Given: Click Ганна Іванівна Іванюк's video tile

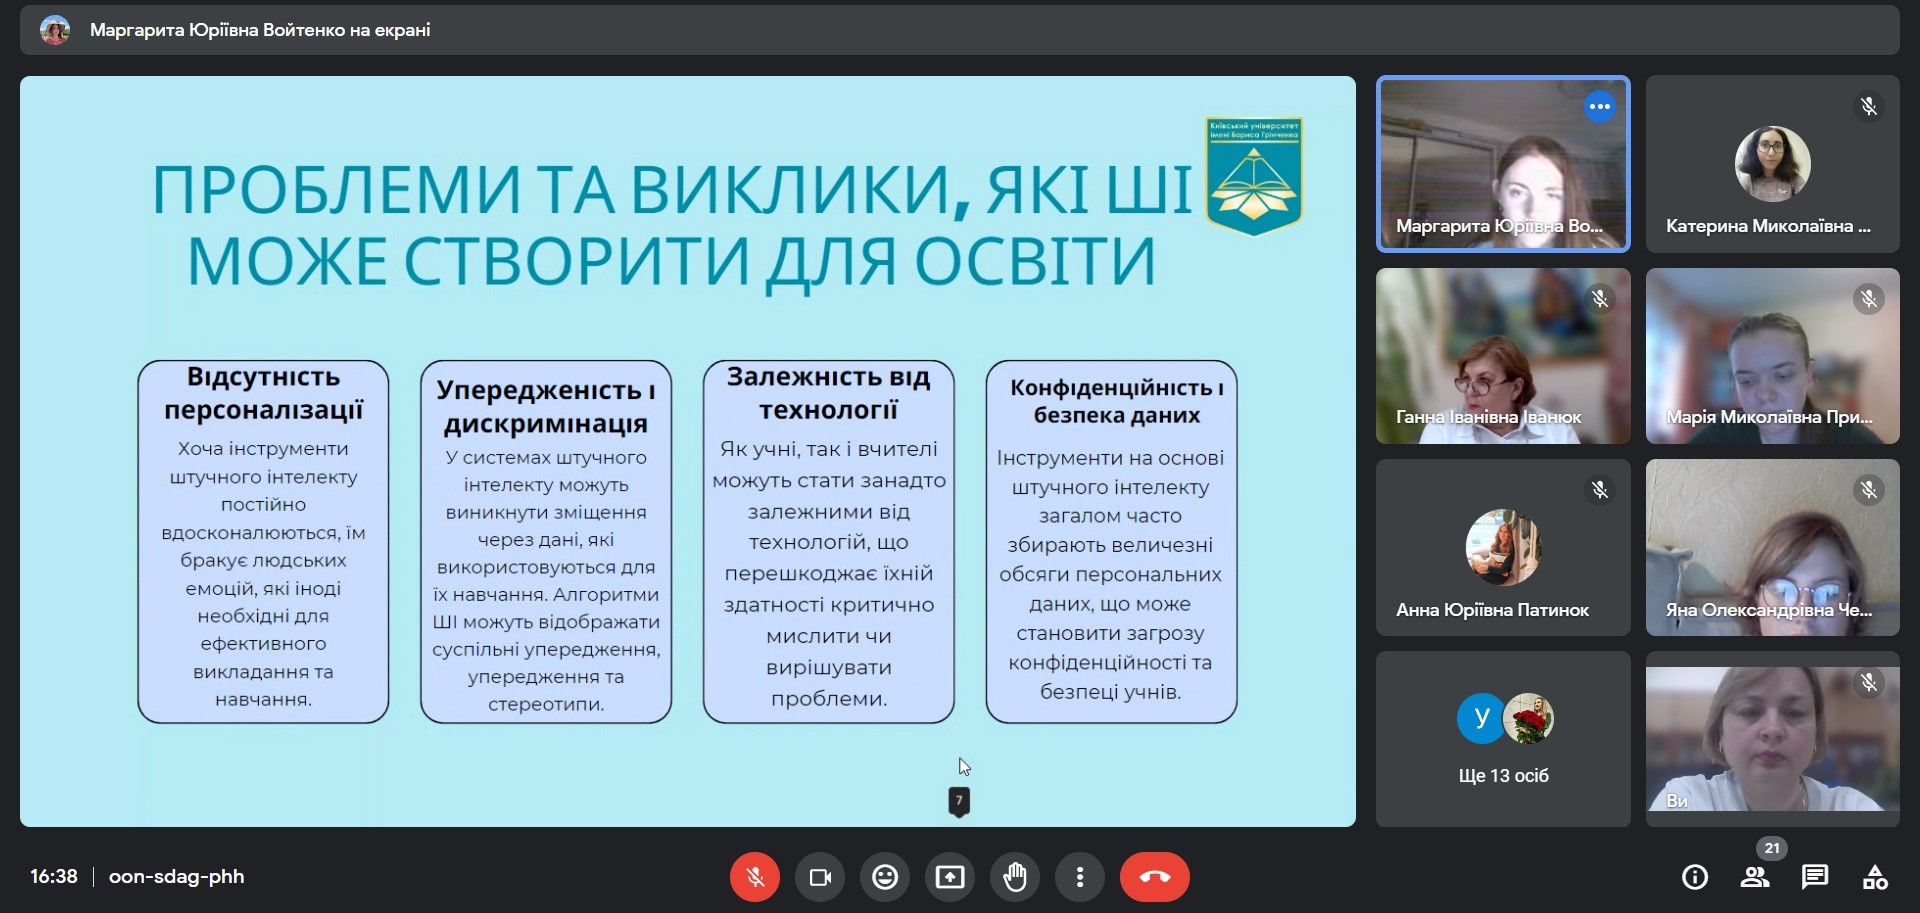Looking at the screenshot, I should coord(1503,356).
